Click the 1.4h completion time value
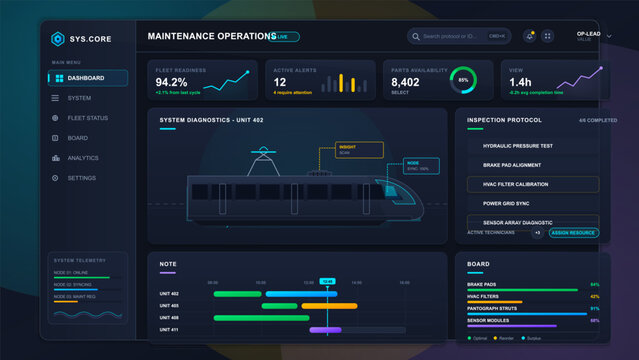 coord(520,82)
